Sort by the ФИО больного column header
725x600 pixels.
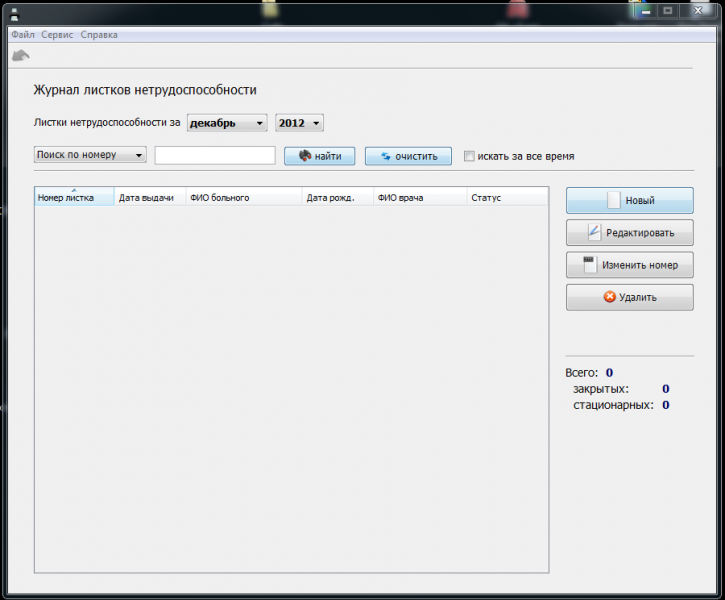pos(244,197)
